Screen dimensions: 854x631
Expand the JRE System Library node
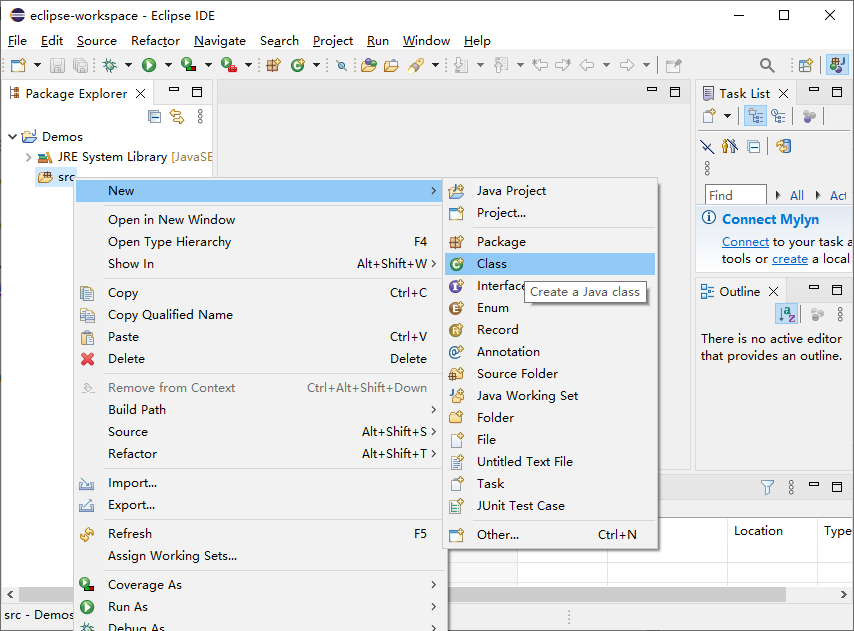pyautogui.click(x=28, y=157)
